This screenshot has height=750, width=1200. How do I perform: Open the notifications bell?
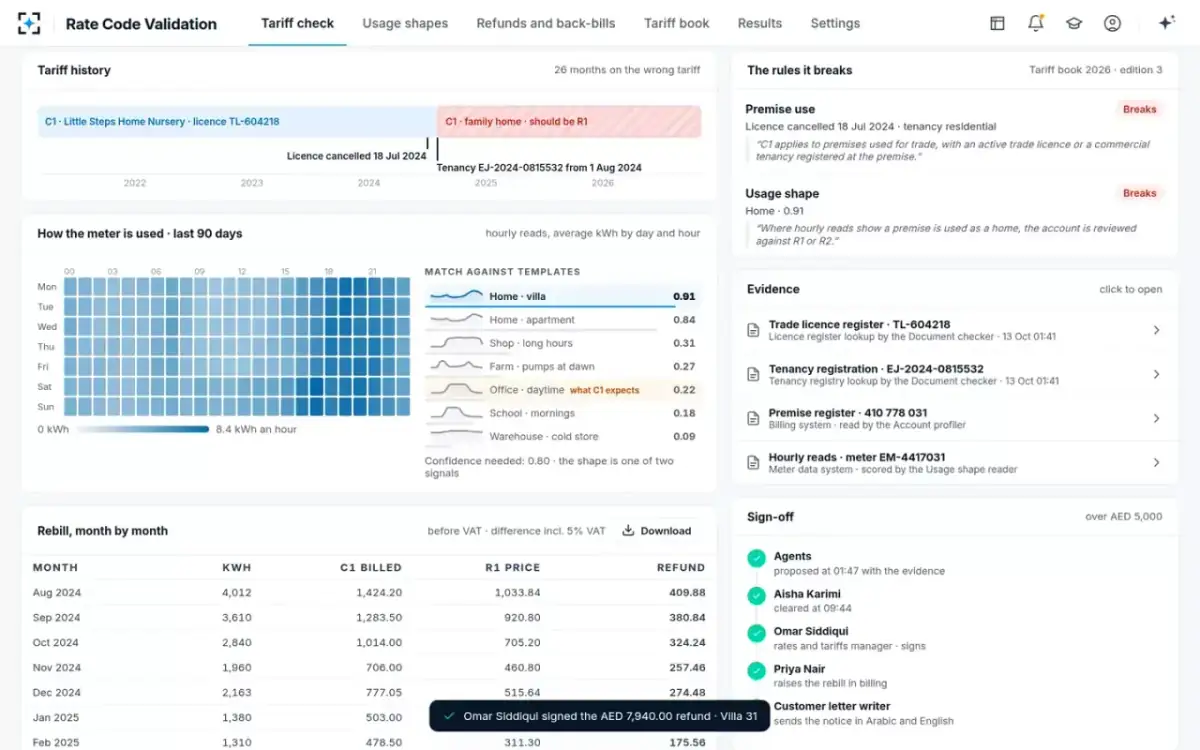(1035, 23)
